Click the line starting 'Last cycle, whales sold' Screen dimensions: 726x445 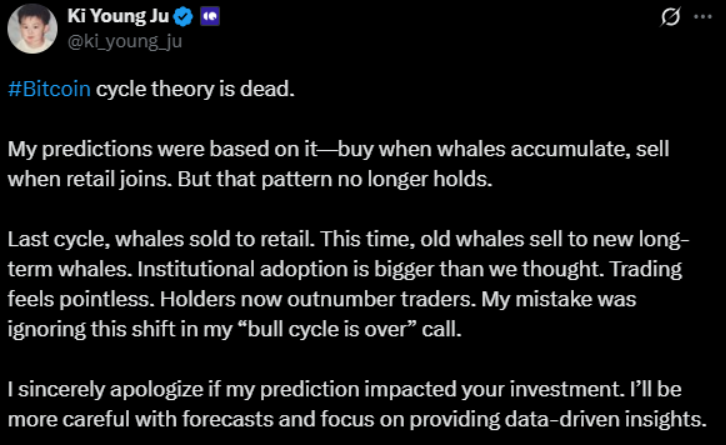(x=349, y=239)
